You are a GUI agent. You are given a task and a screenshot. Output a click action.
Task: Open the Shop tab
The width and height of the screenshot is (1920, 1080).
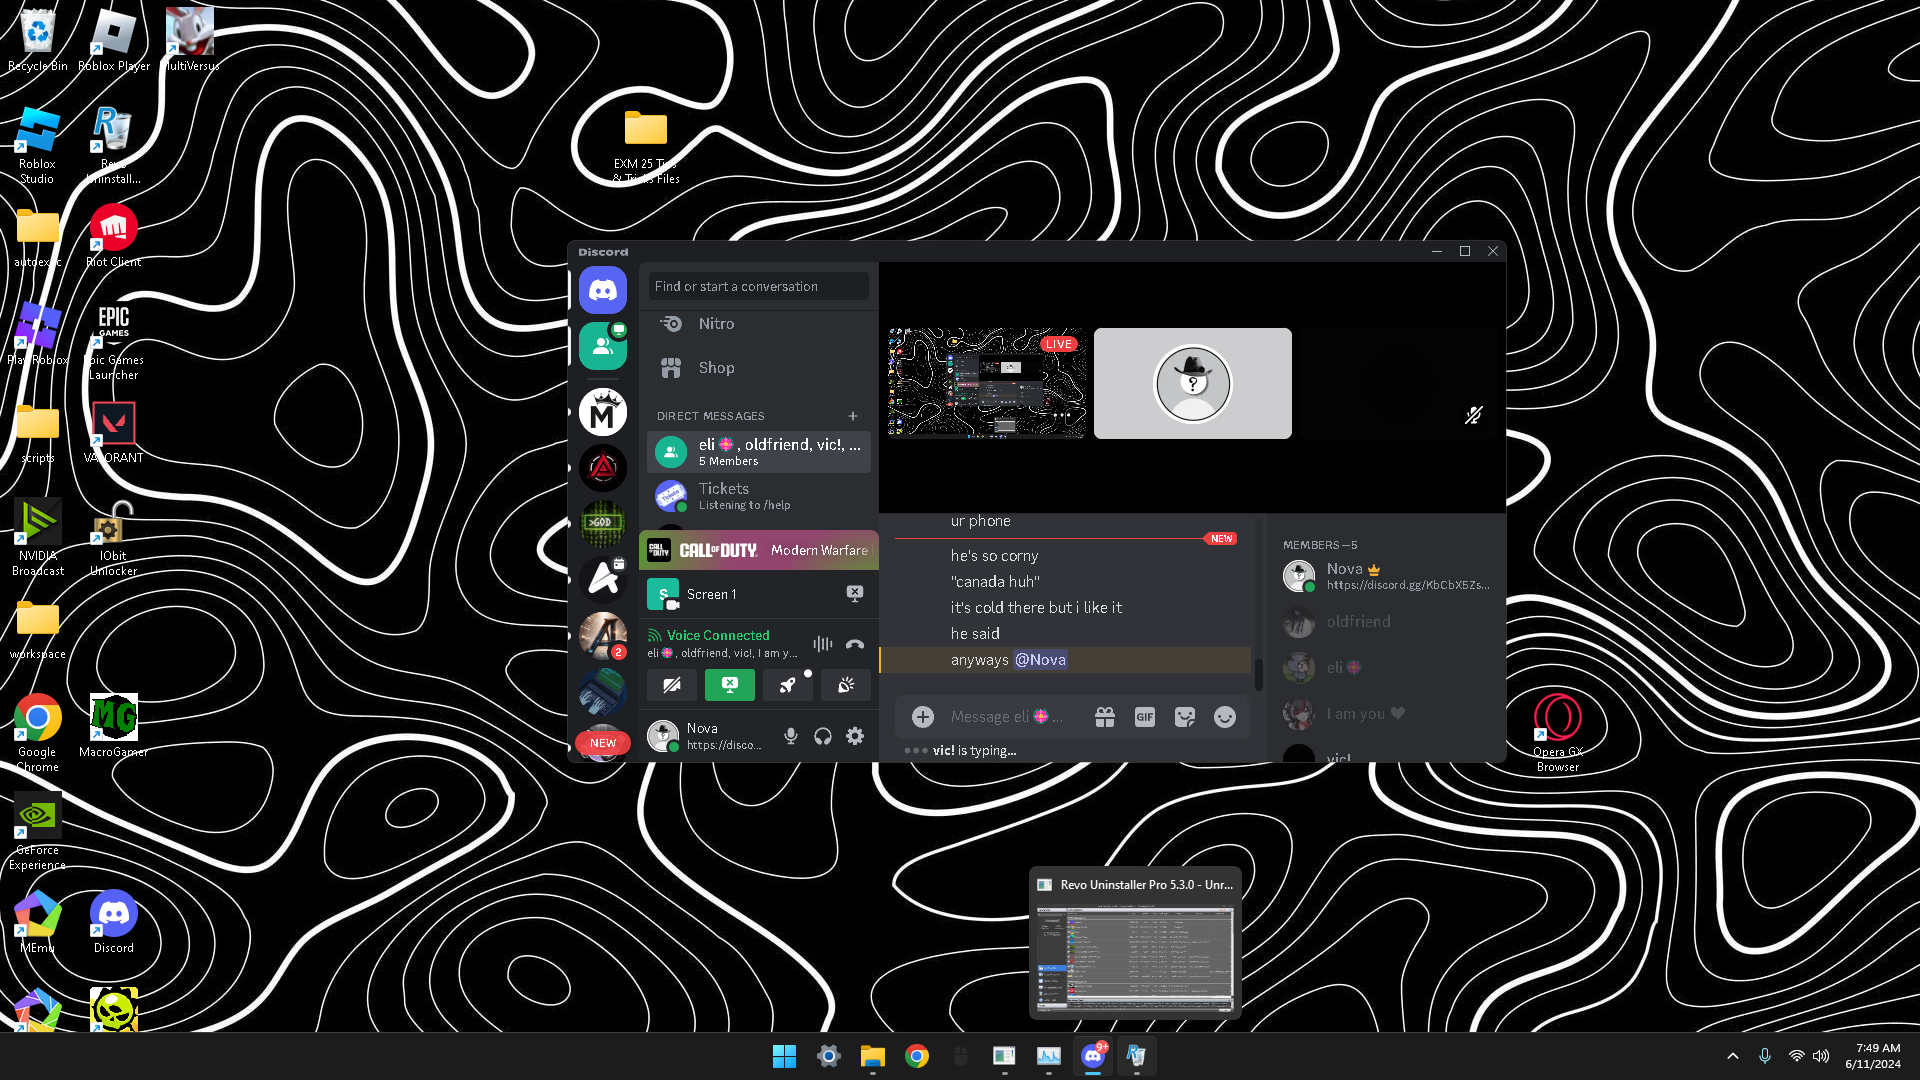coord(716,368)
